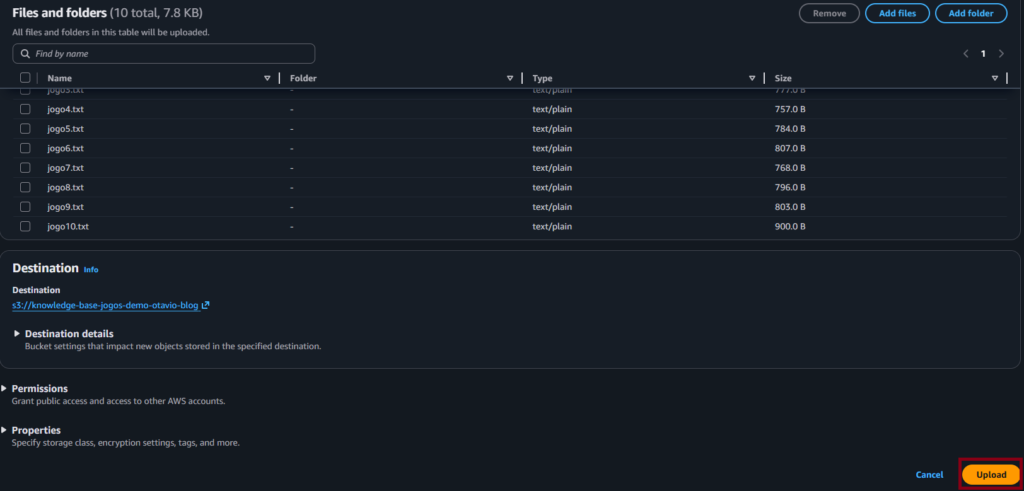
Task: Select the jogo4.txt checkbox
Action: (25, 109)
